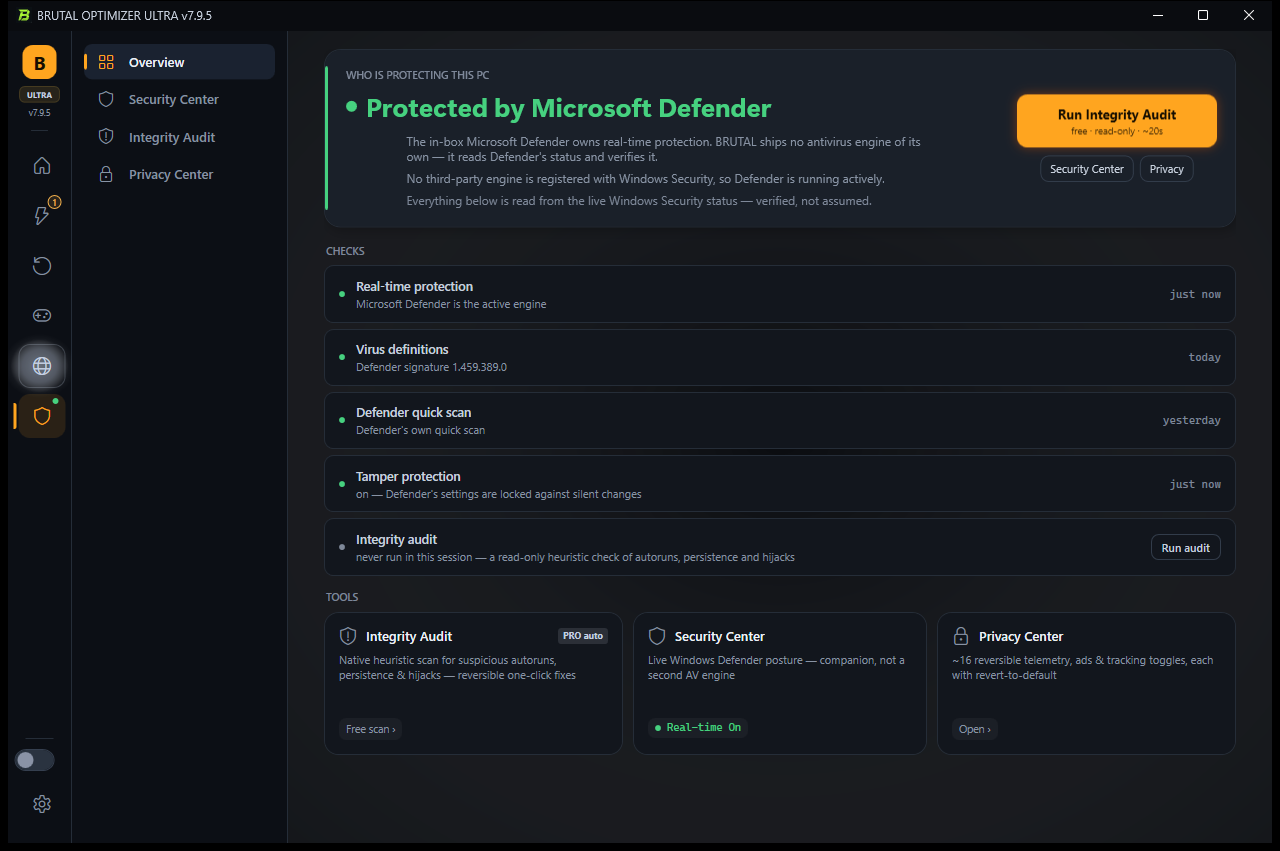The height and width of the screenshot is (851, 1280).
Task: Click the Overview grid icon in sidebar
Action: pos(106,62)
